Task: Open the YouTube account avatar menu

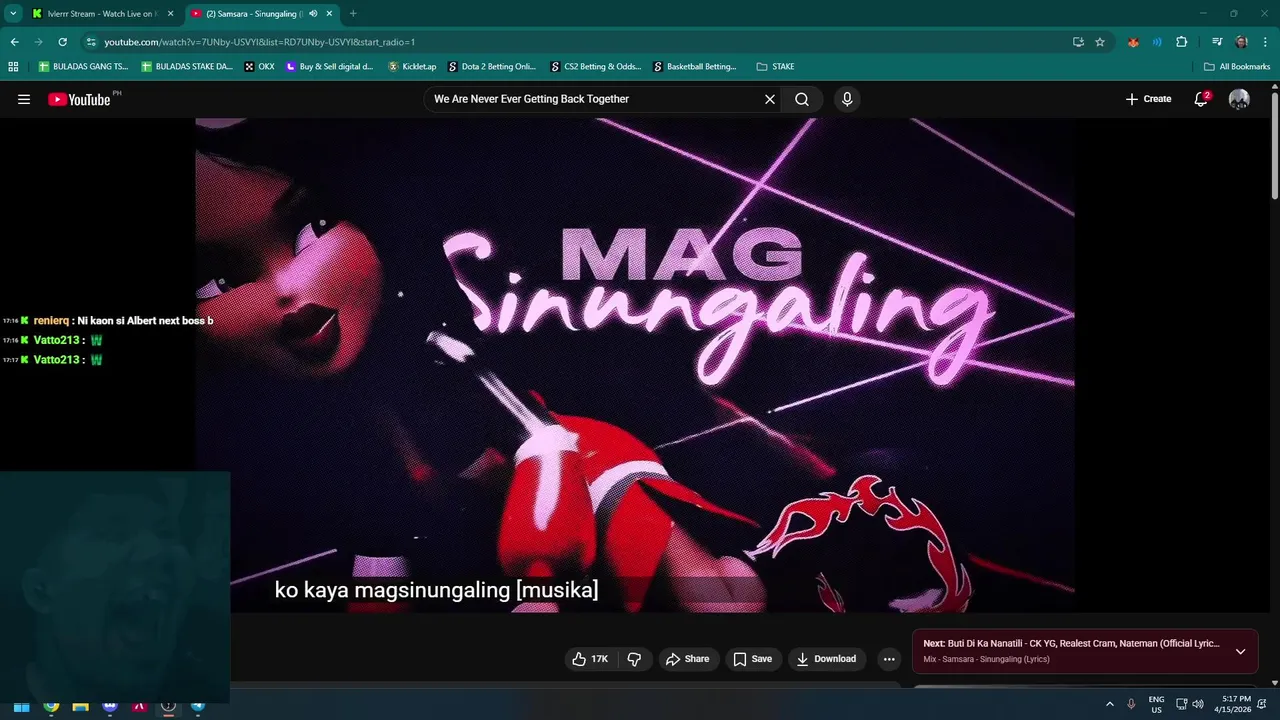Action: (1239, 99)
